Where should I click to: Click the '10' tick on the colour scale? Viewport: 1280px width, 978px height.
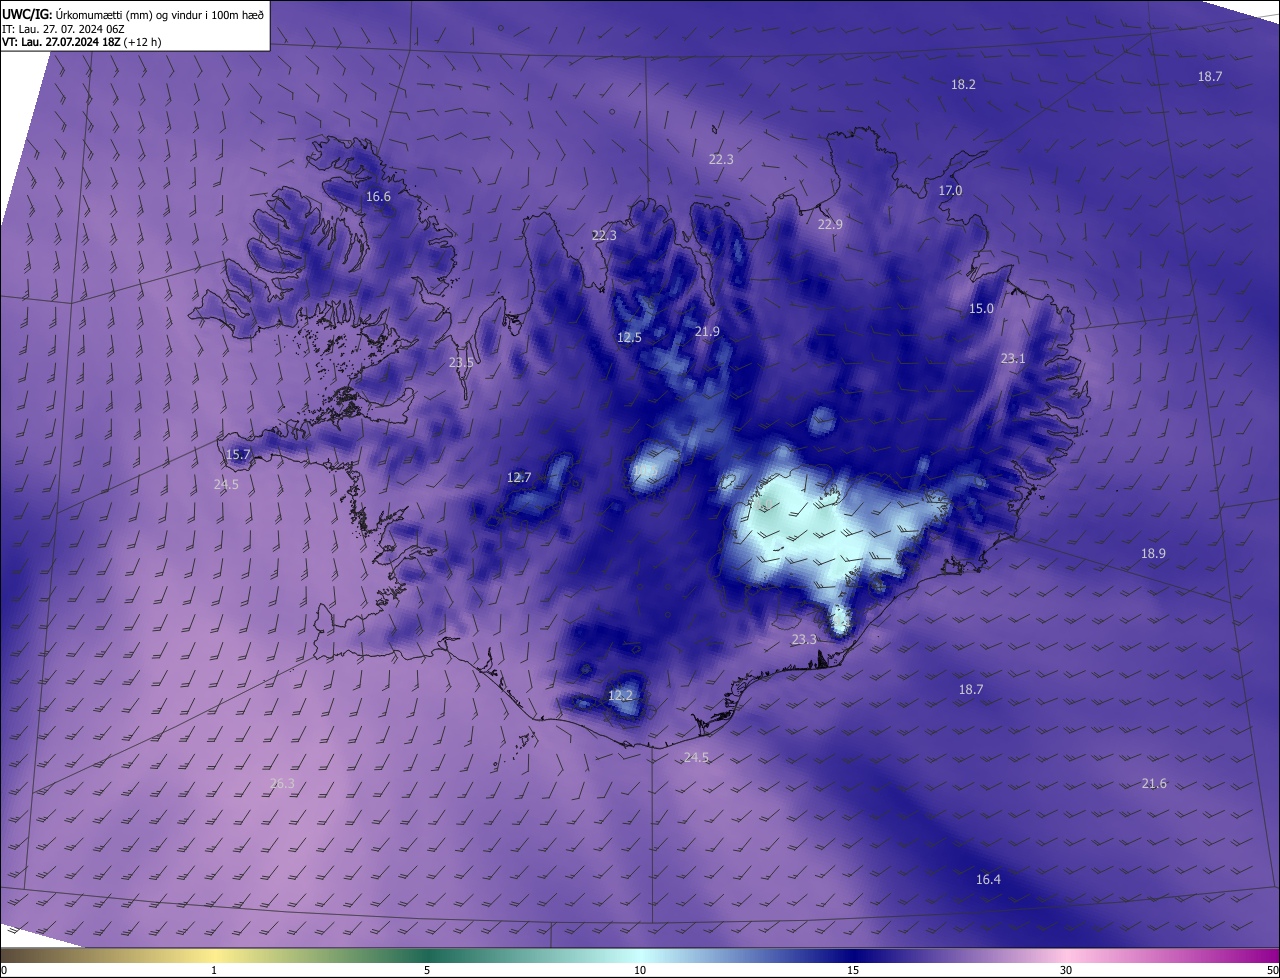tap(640, 970)
